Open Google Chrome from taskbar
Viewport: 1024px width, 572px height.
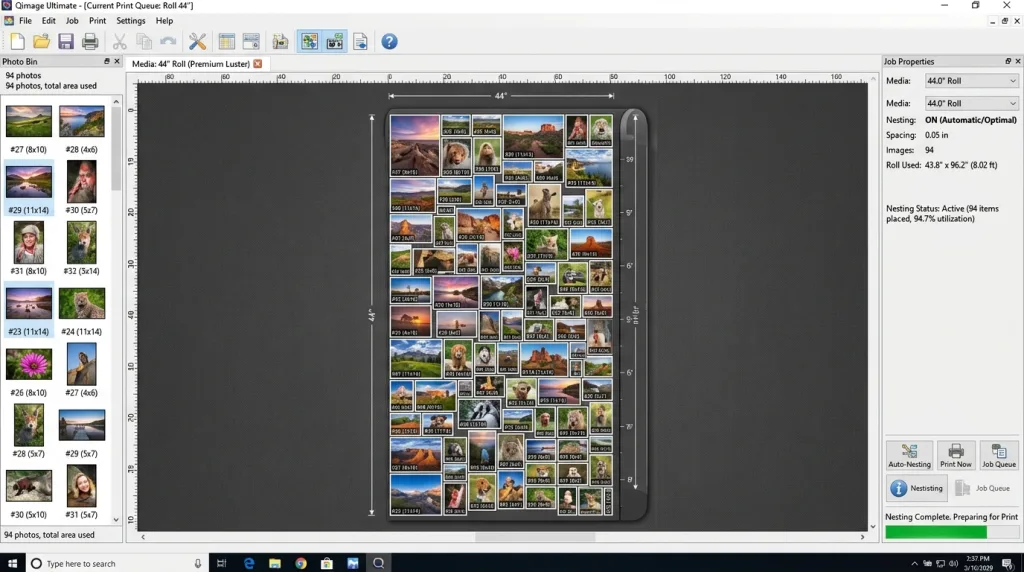click(300, 563)
